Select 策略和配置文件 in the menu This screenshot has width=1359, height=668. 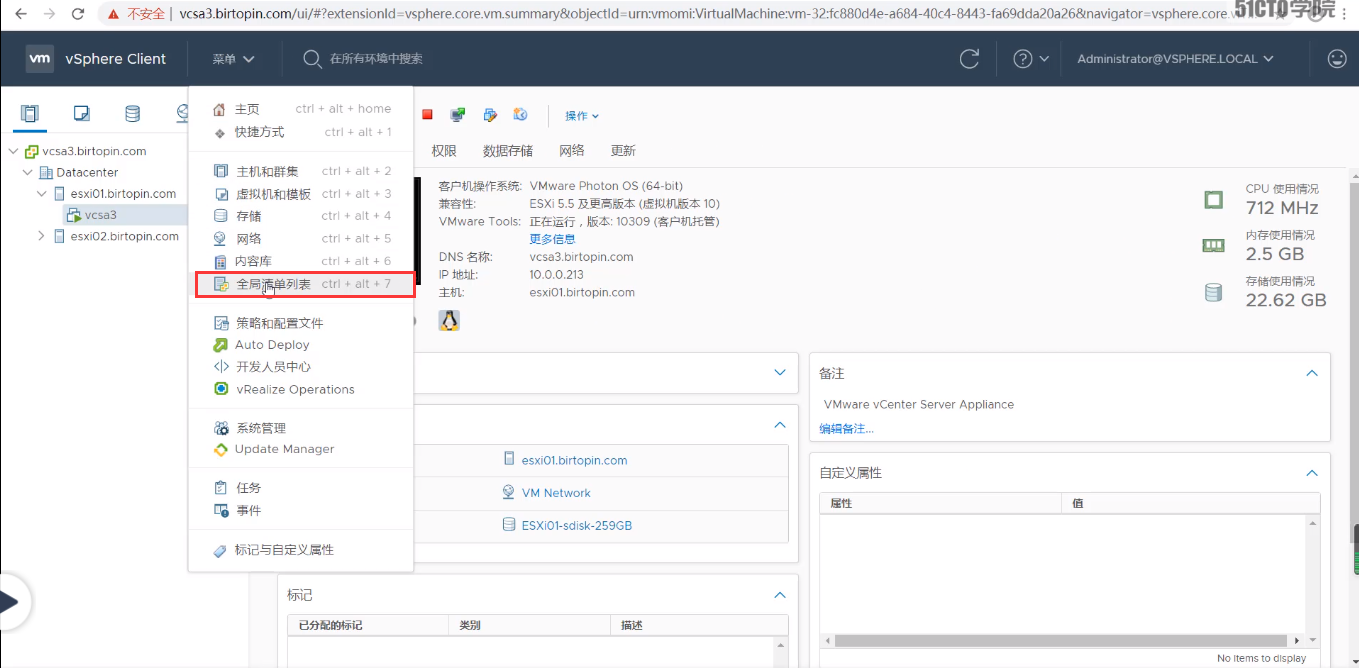click(x=301, y=323)
